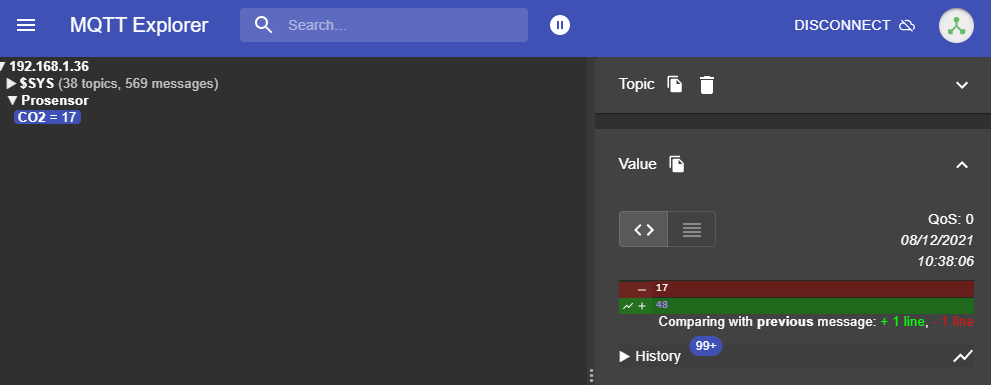Open the History chart icon
This screenshot has width=991, height=385.
[x=963, y=357]
